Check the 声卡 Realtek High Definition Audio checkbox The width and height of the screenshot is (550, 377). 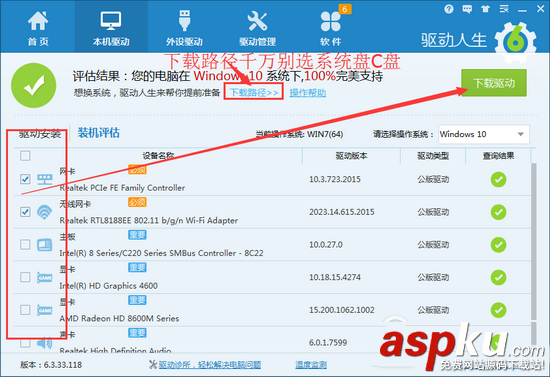click(25, 343)
